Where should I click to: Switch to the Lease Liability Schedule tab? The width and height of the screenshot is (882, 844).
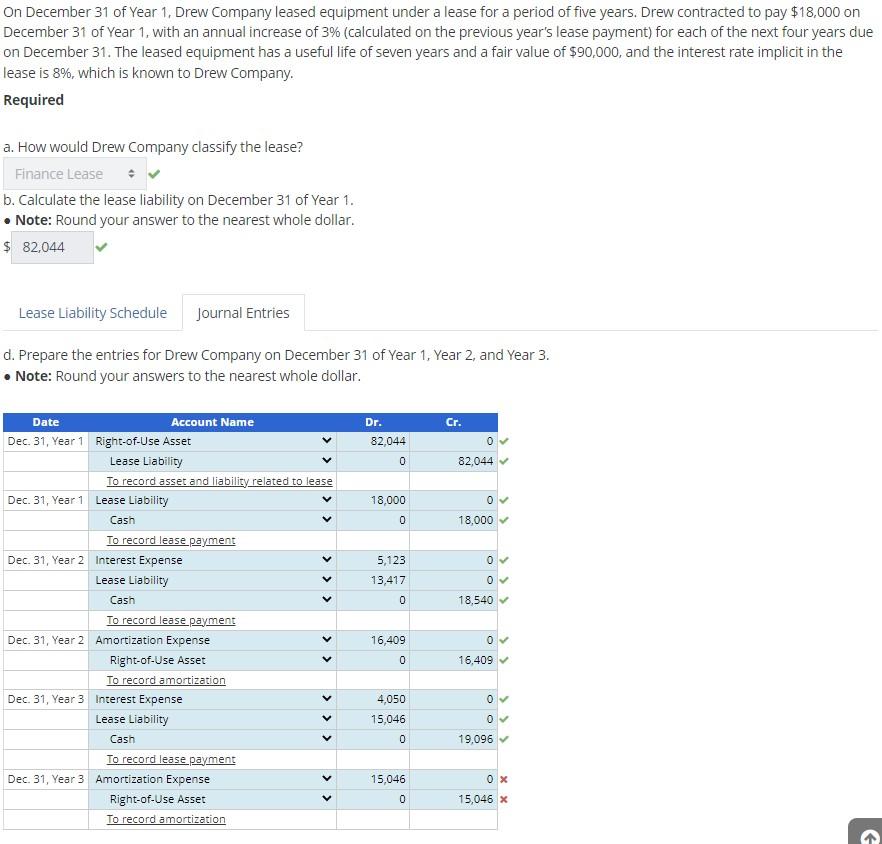(x=92, y=312)
